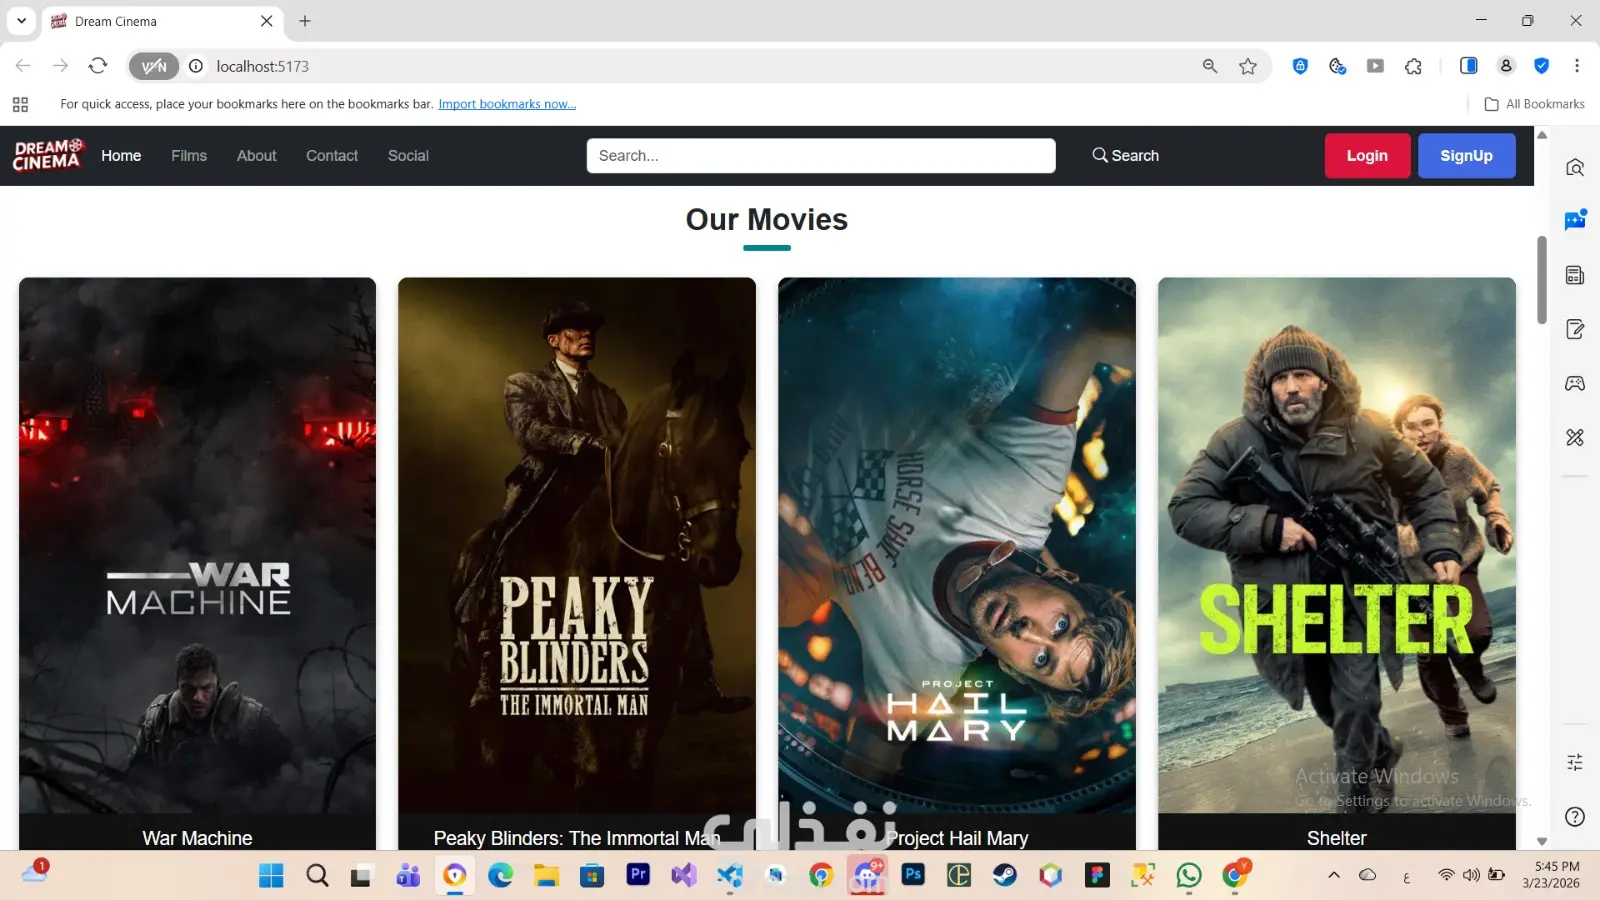Open the About nav item
The width and height of the screenshot is (1600, 900).
tap(257, 156)
